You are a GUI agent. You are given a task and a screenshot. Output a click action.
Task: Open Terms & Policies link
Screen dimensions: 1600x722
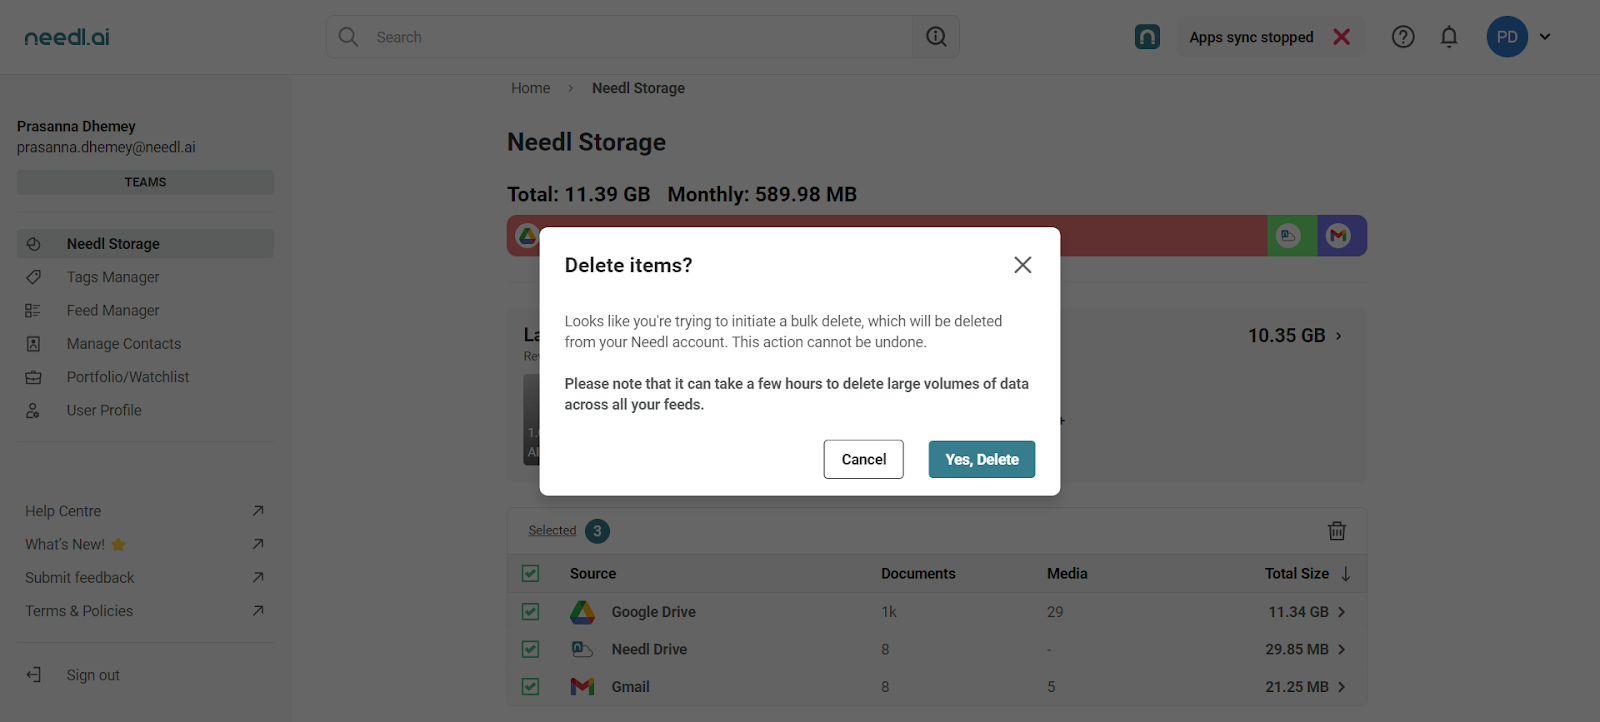tap(79, 611)
